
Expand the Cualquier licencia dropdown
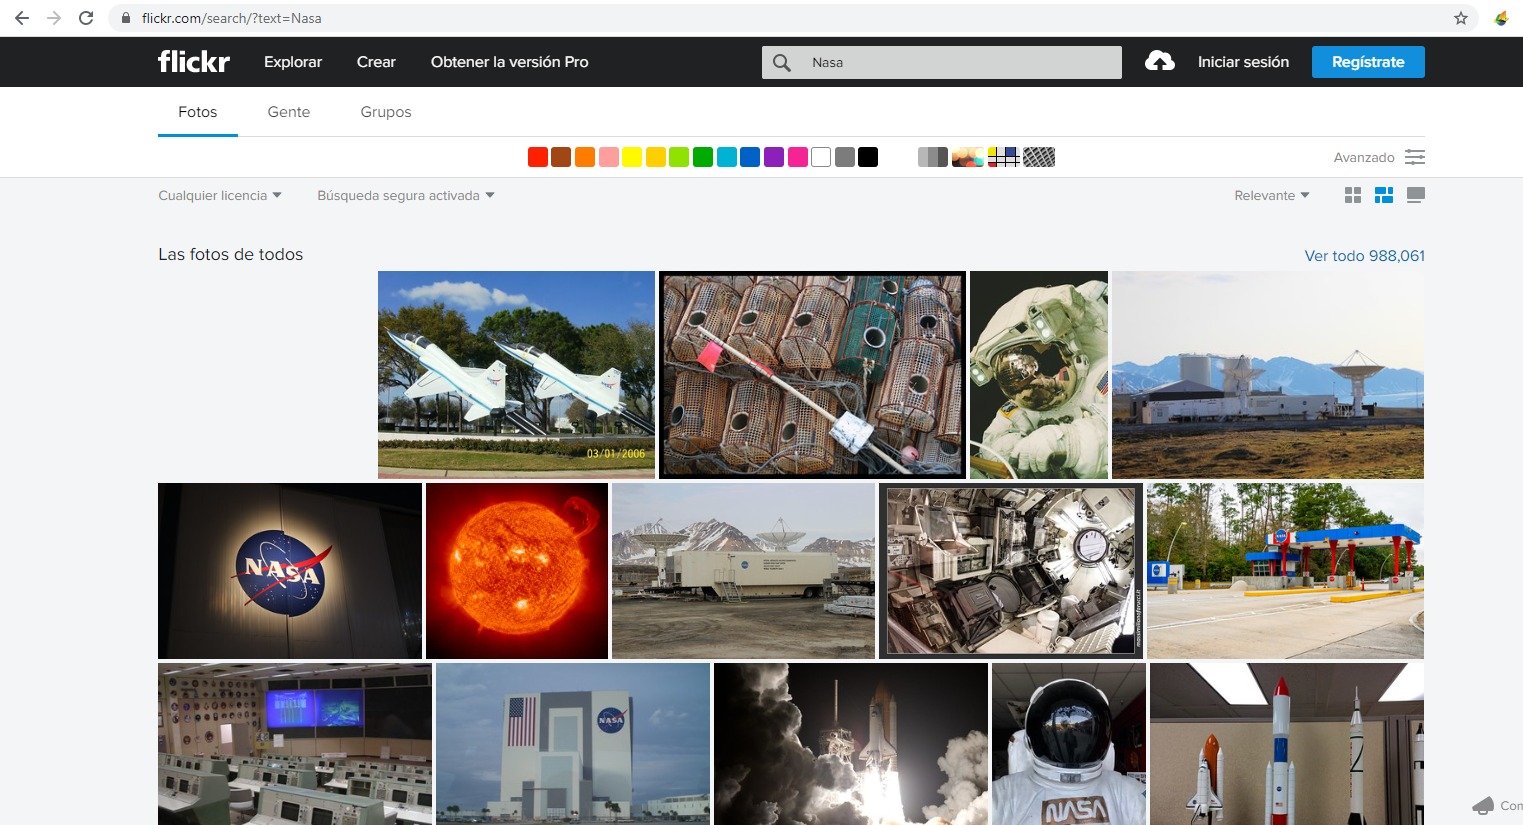click(x=219, y=195)
